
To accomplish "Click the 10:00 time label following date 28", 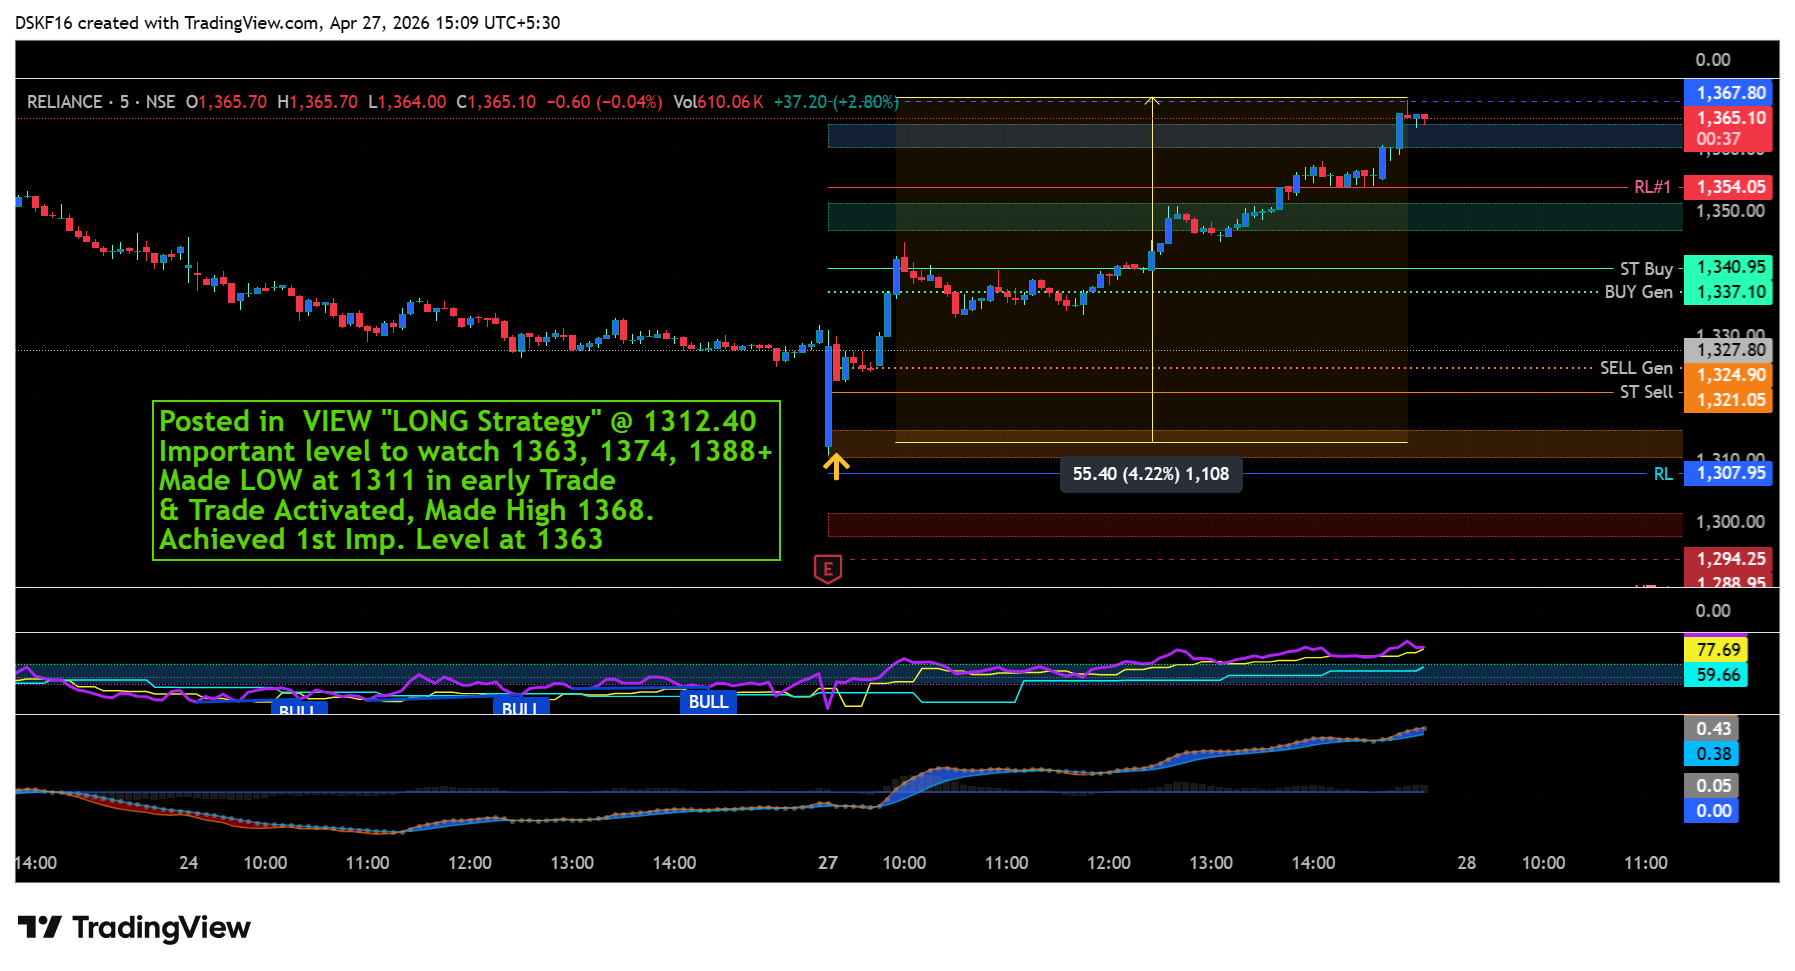I will click(1543, 863).
